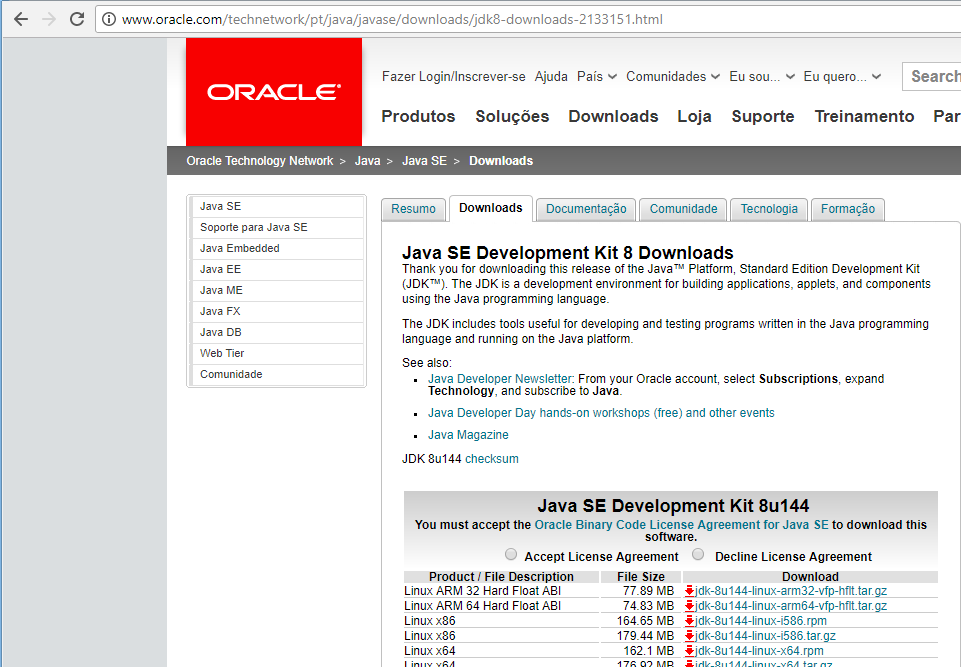Switch to the Documentação tab
The height and width of the screenshot is (667, 961).
coord(586,209)
